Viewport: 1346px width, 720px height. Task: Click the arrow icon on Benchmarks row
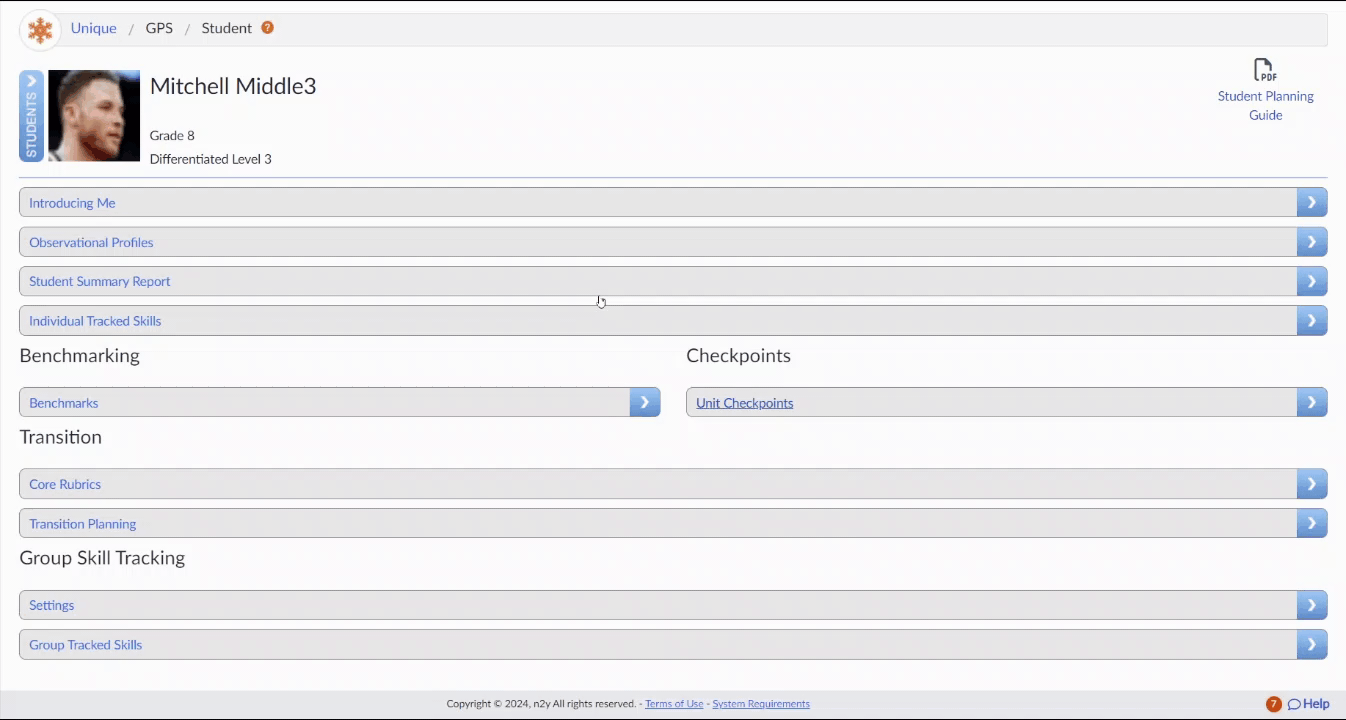point(645,402)
